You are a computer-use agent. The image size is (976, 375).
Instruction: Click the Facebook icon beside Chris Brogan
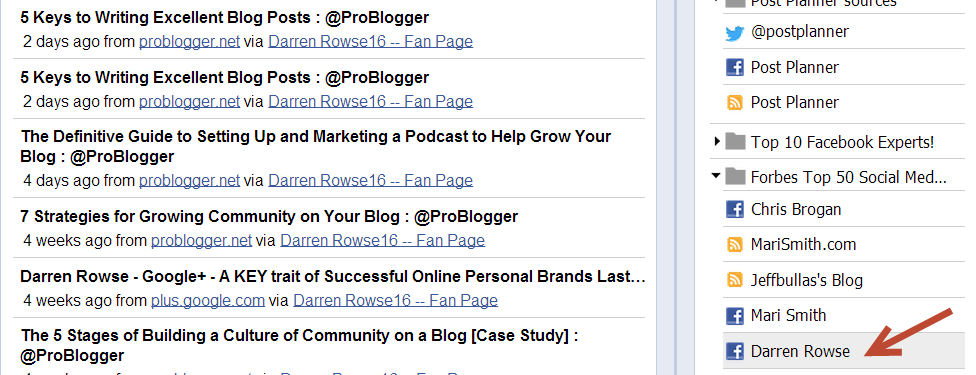coord(735,209)
